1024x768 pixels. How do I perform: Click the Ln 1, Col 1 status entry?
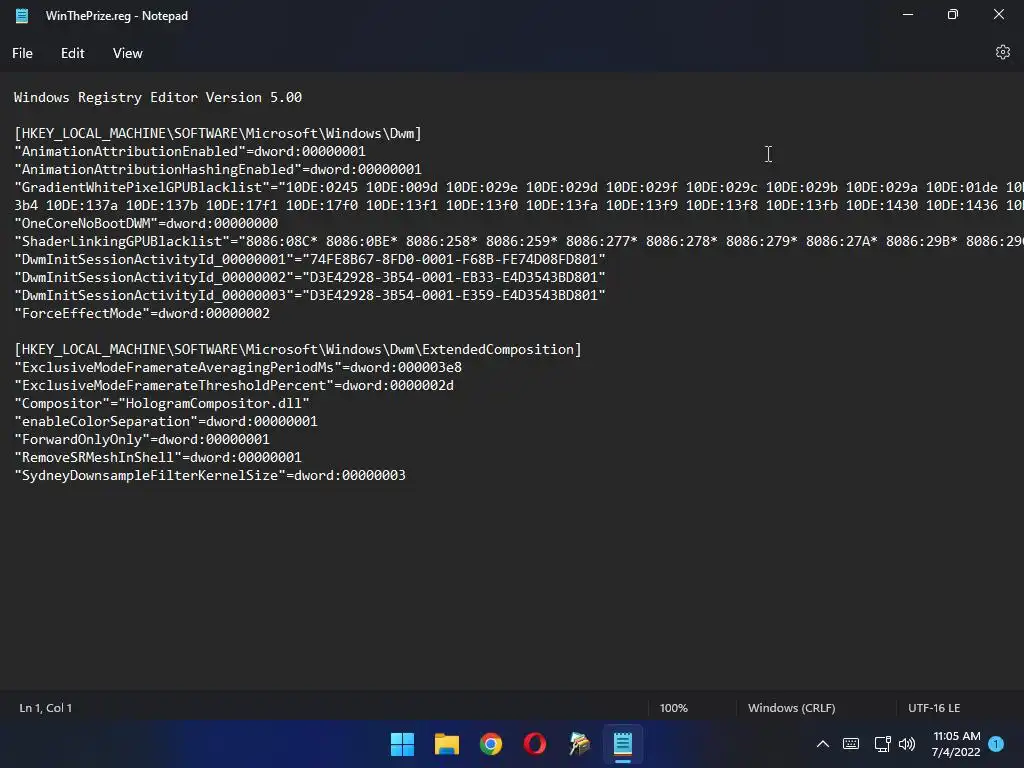[46, 708]
